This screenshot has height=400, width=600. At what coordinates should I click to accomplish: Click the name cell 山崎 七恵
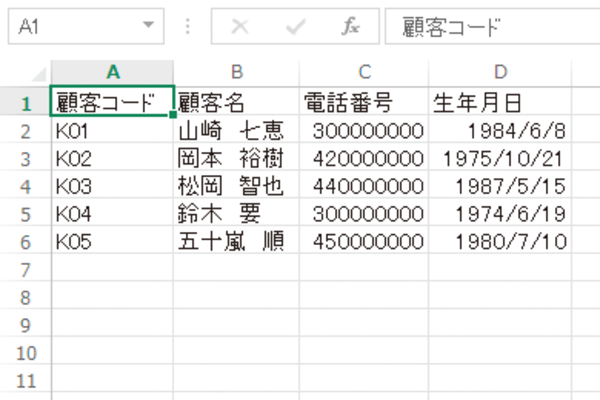tap(236, 129)
